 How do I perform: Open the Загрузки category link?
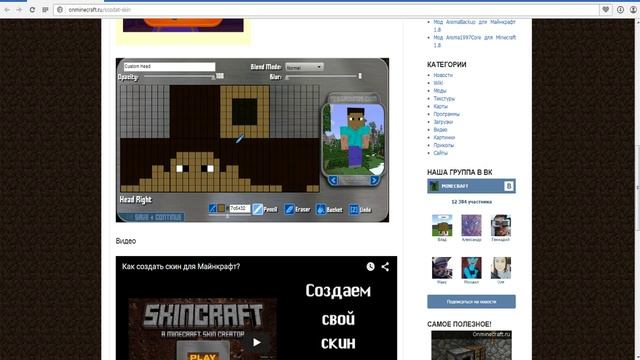tap(443, 122)
